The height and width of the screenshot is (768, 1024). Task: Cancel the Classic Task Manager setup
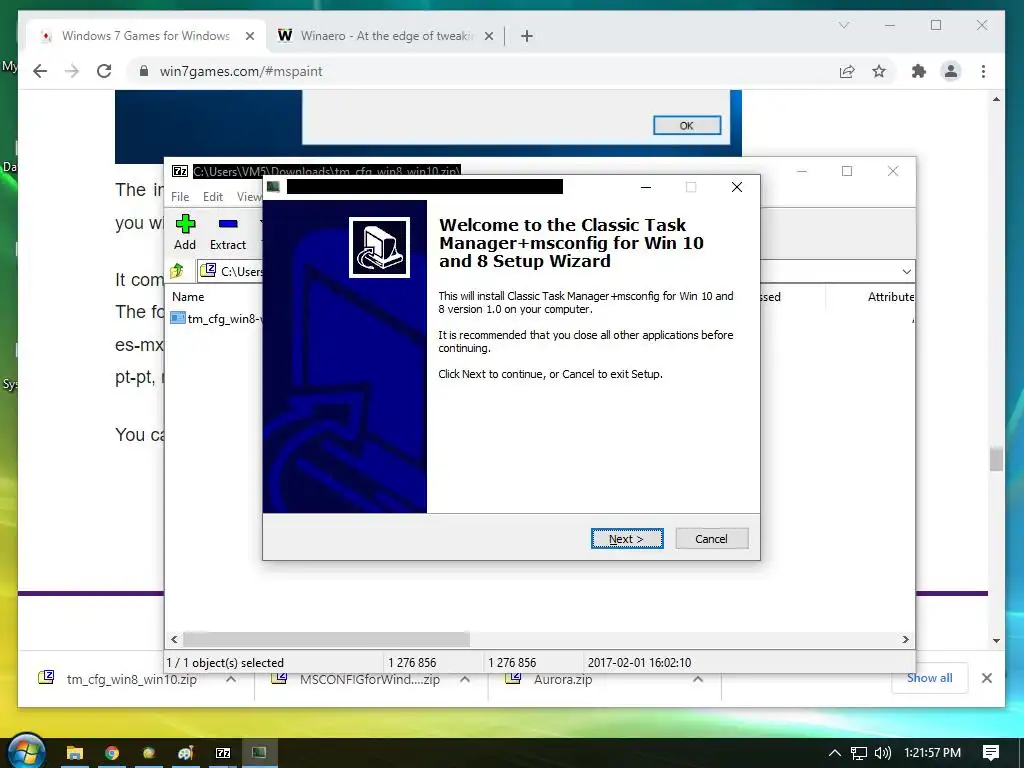(711, 539)
